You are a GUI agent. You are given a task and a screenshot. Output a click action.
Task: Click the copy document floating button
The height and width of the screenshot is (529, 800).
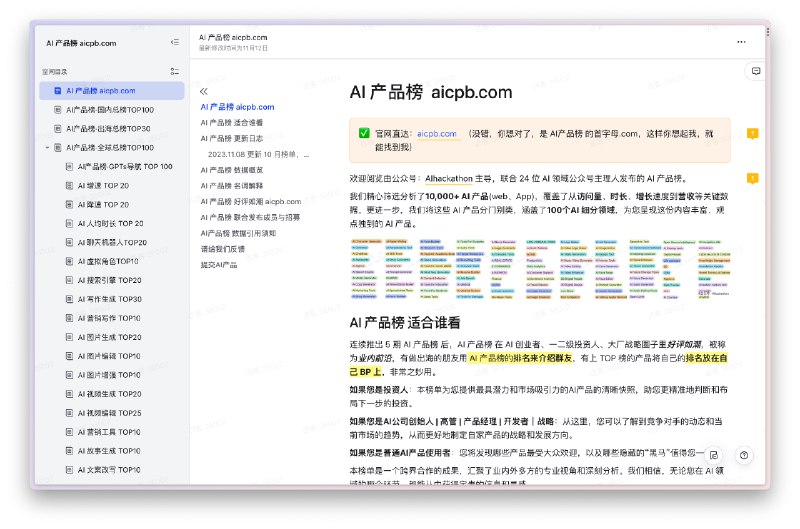tap(714, 455)
